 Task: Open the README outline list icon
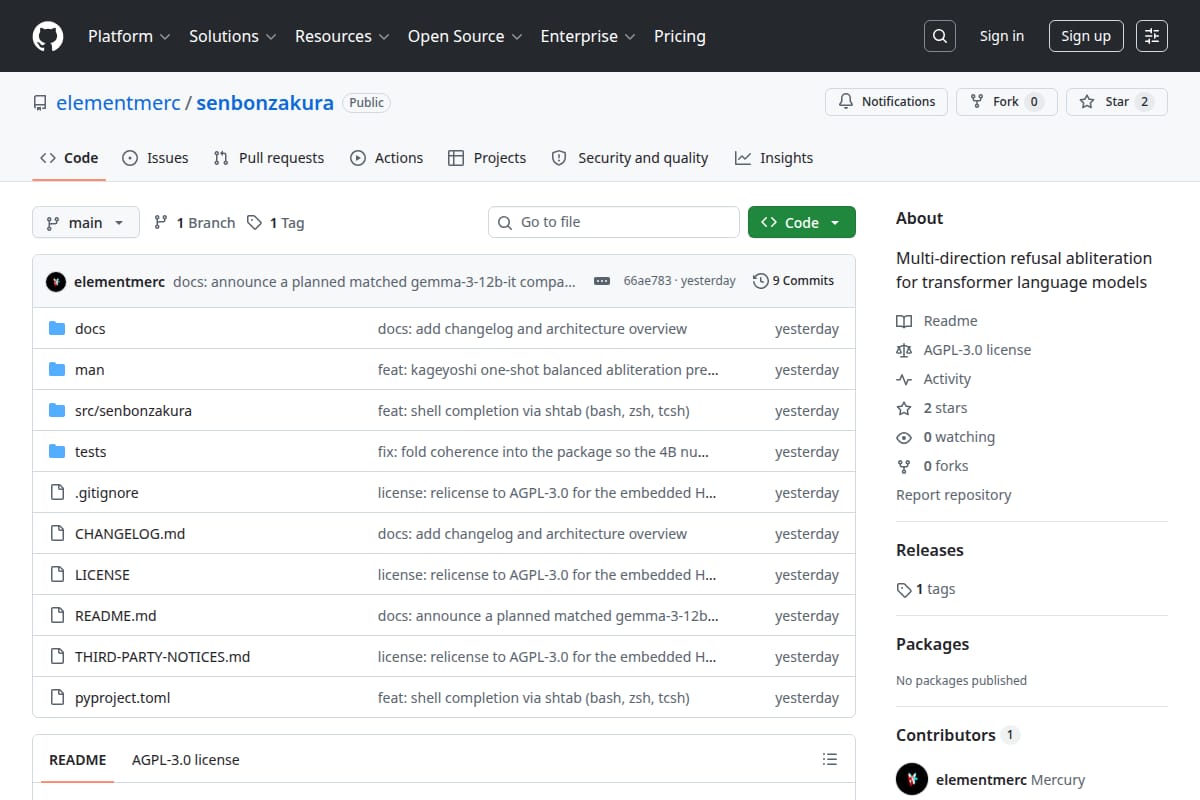tap(829, 760)
